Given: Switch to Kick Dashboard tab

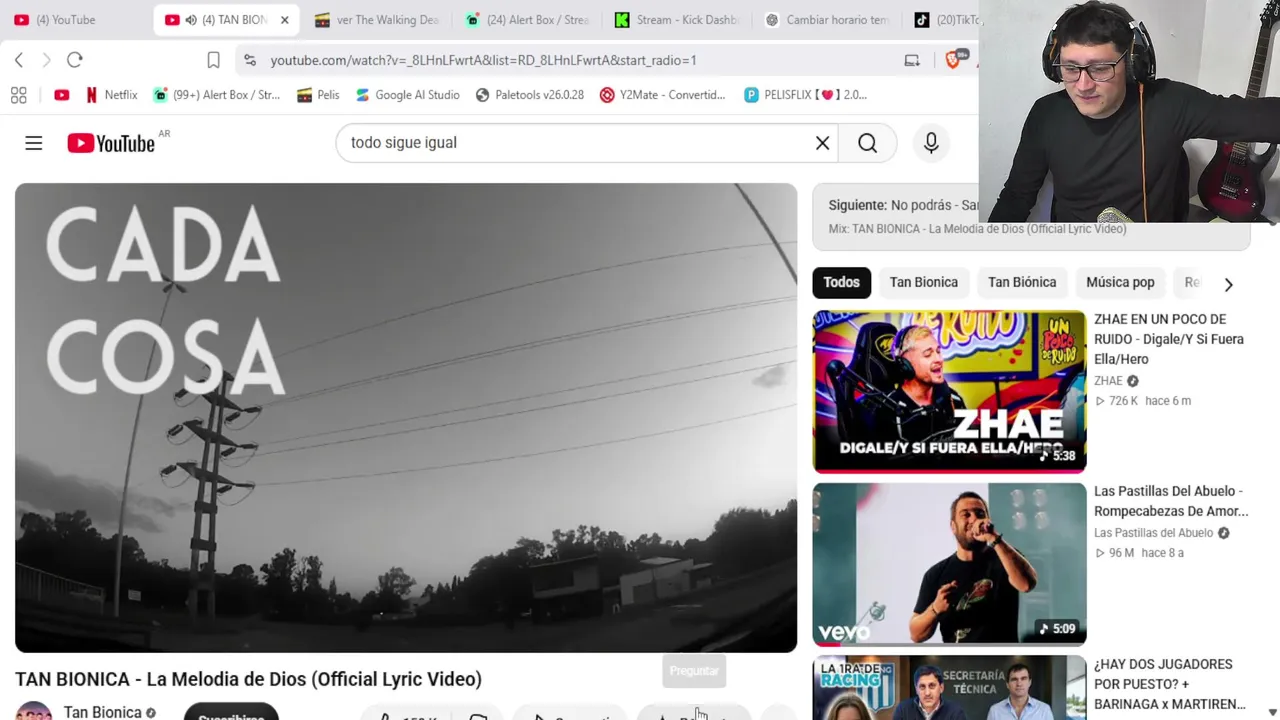Looking at the screenshot, I should coord(676,20).
